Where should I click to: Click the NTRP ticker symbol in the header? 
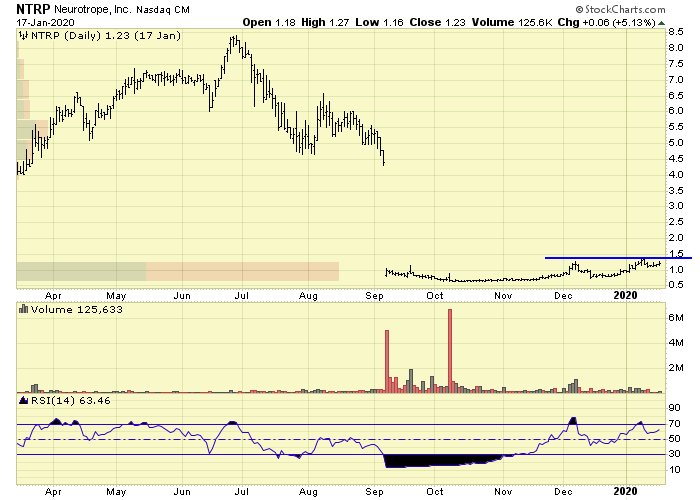pyautogui.click(x=33, y=9)
